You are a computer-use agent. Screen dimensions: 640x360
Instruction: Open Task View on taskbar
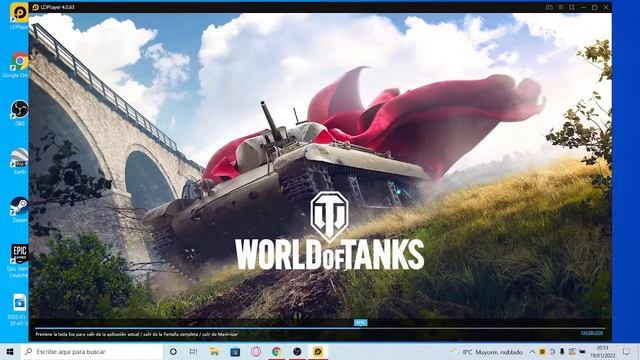coord(193,351)
